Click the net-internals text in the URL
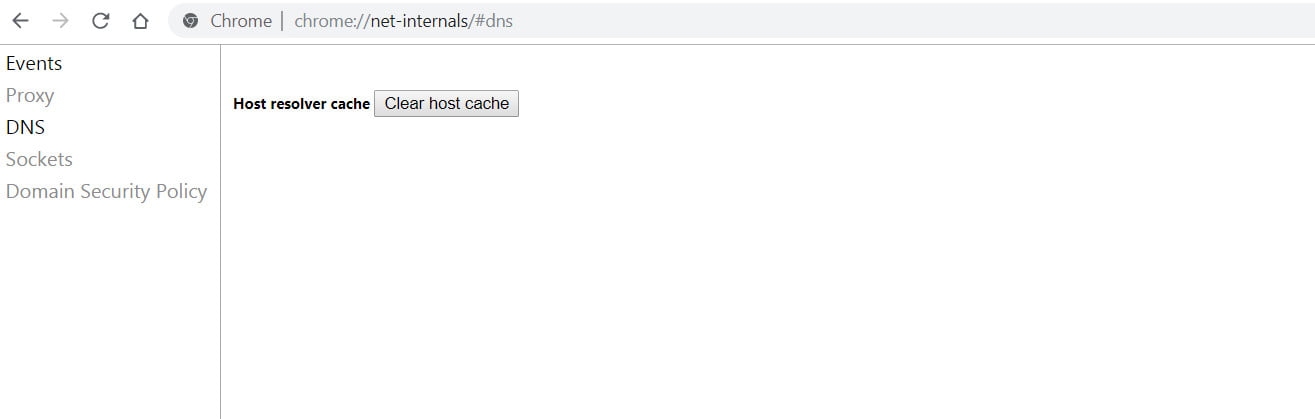This screenshot has width=1315, height=419. pyautogui.click(x=417, y=21)
